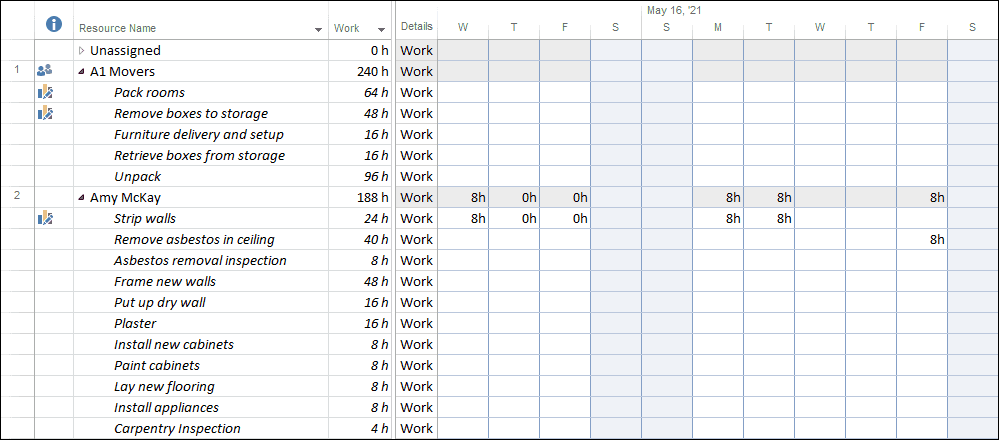Select the May 16, '21 week header
Viewport: 999px width, 440px height.
(674, 10)
